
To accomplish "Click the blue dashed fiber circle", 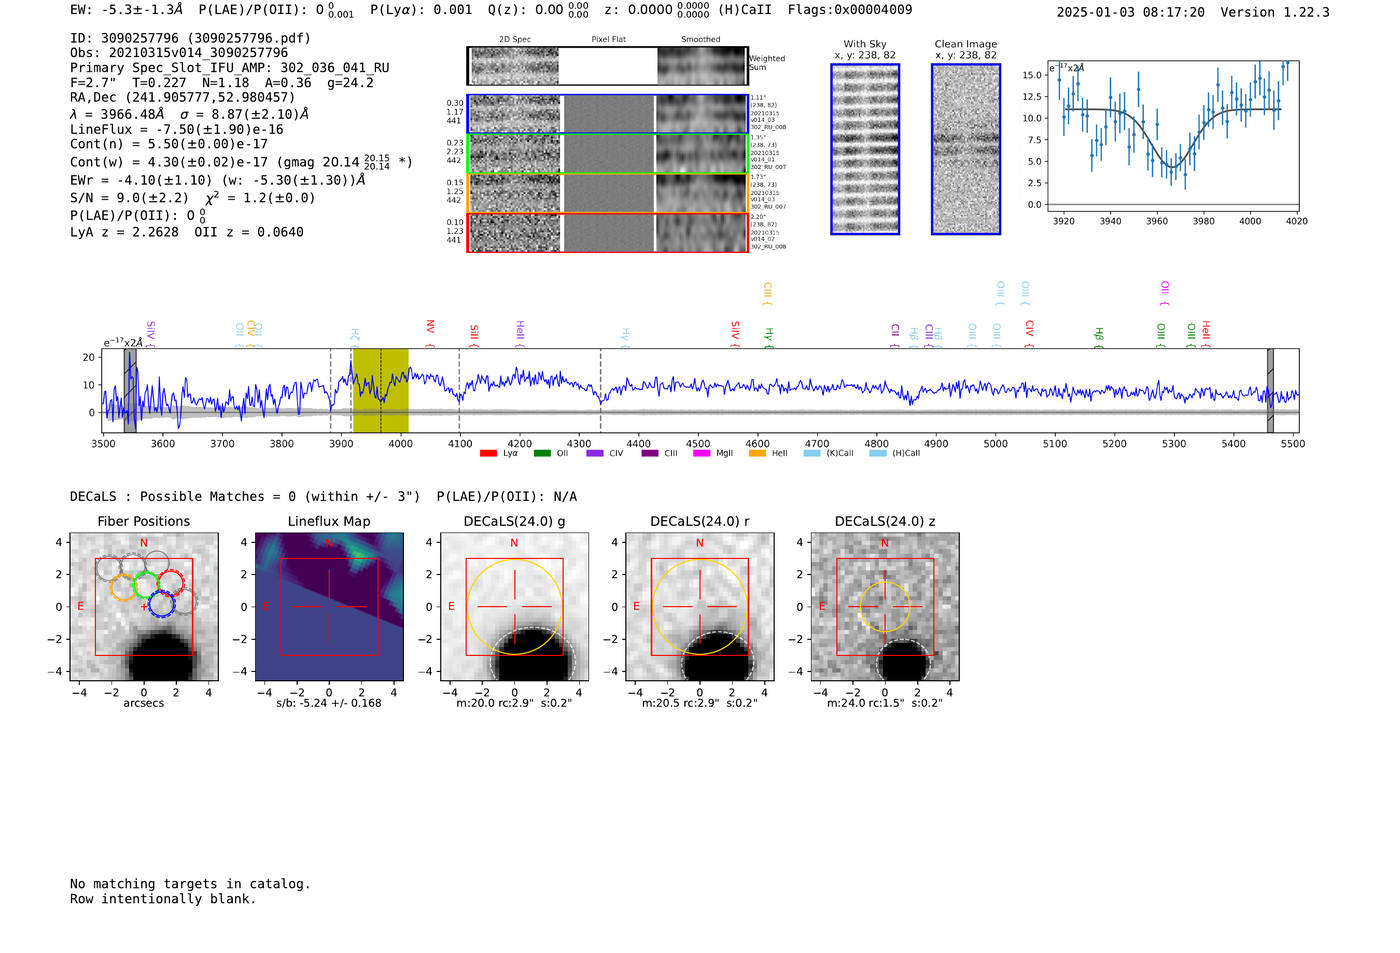I will 161,603.
